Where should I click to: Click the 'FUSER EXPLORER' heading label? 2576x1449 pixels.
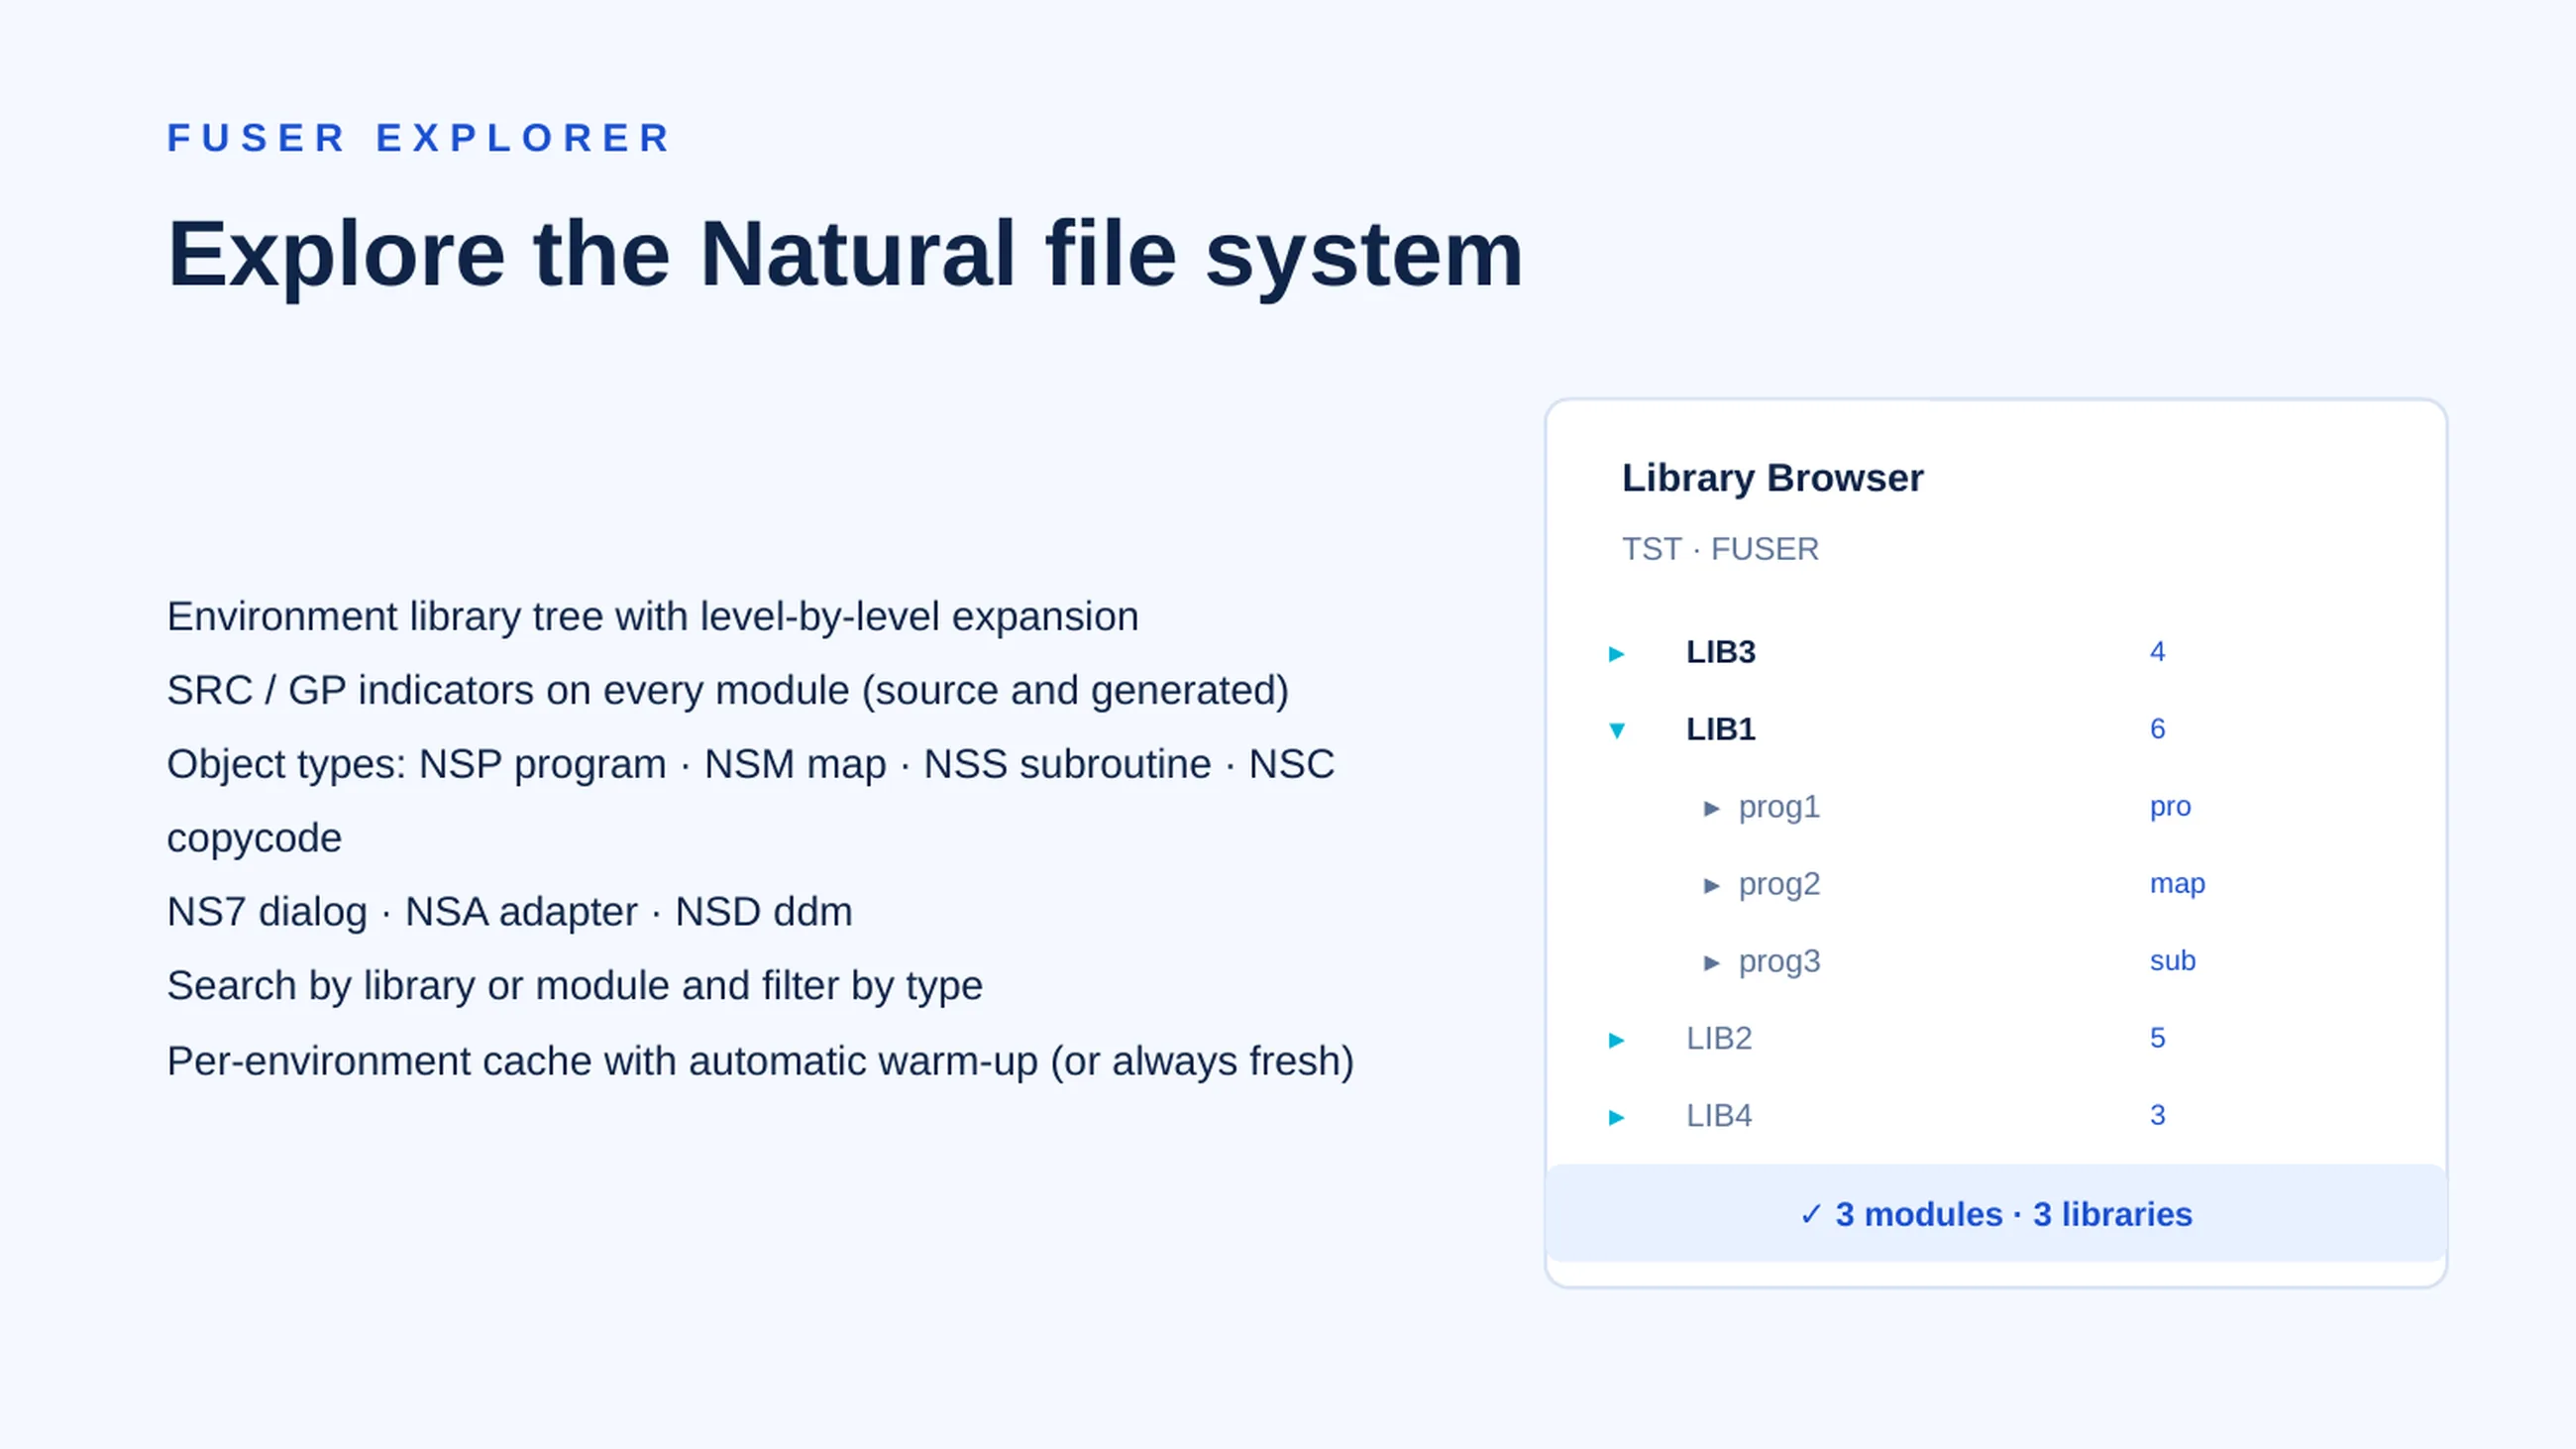pos(419,138)
